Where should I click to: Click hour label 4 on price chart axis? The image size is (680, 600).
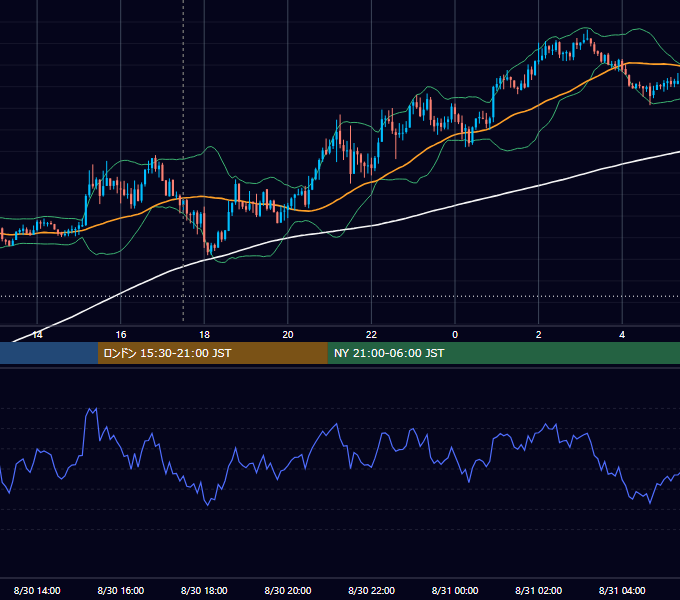coord(622,335)
